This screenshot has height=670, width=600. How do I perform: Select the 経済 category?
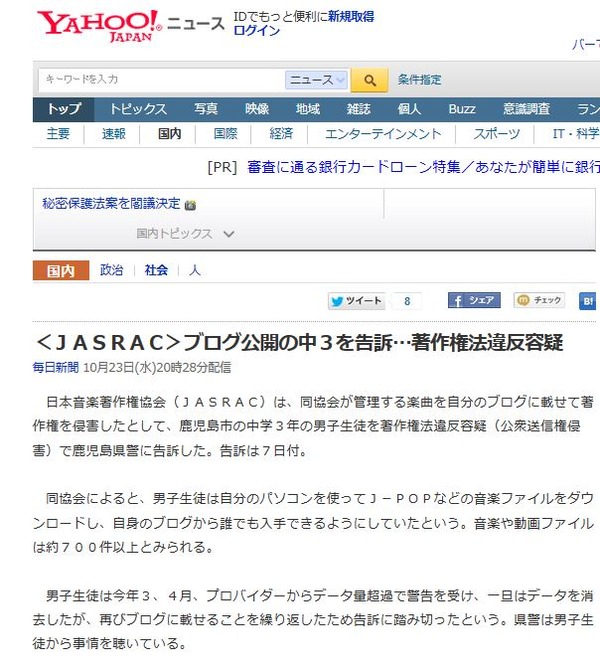[281, 134]
